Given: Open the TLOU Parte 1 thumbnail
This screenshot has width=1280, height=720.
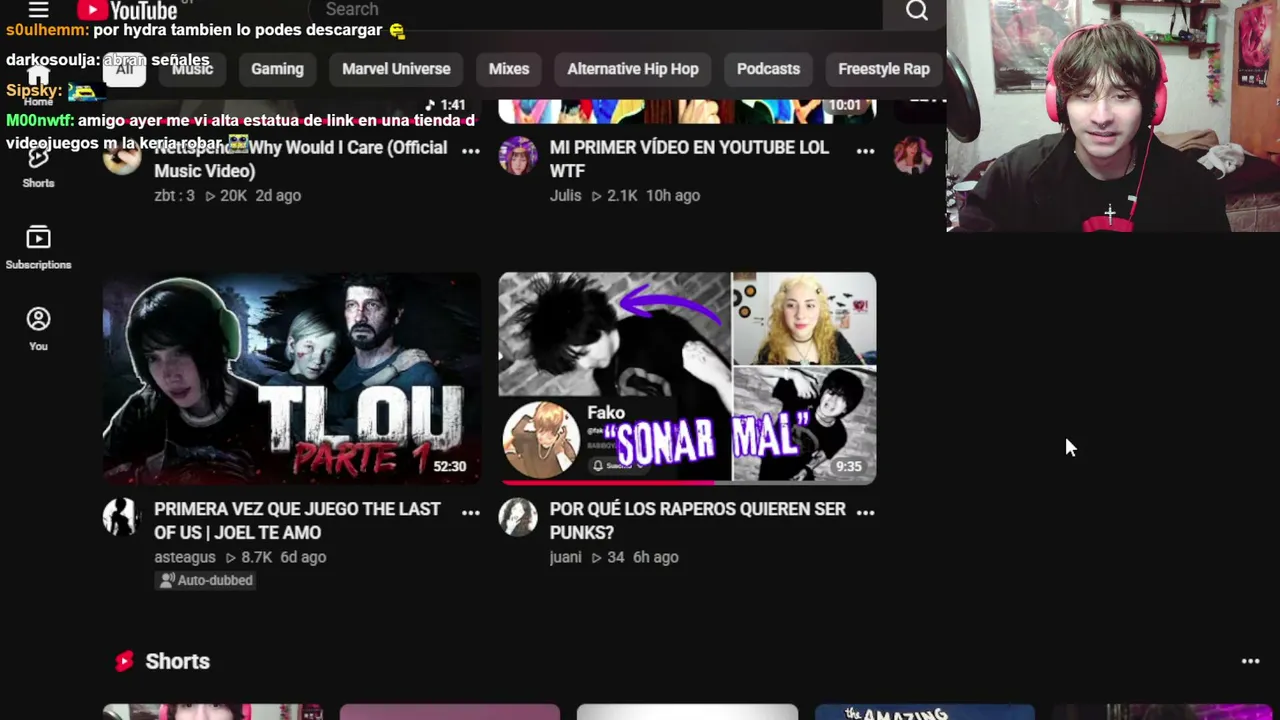Looking at the screenshot, I should tap(291, 378).
